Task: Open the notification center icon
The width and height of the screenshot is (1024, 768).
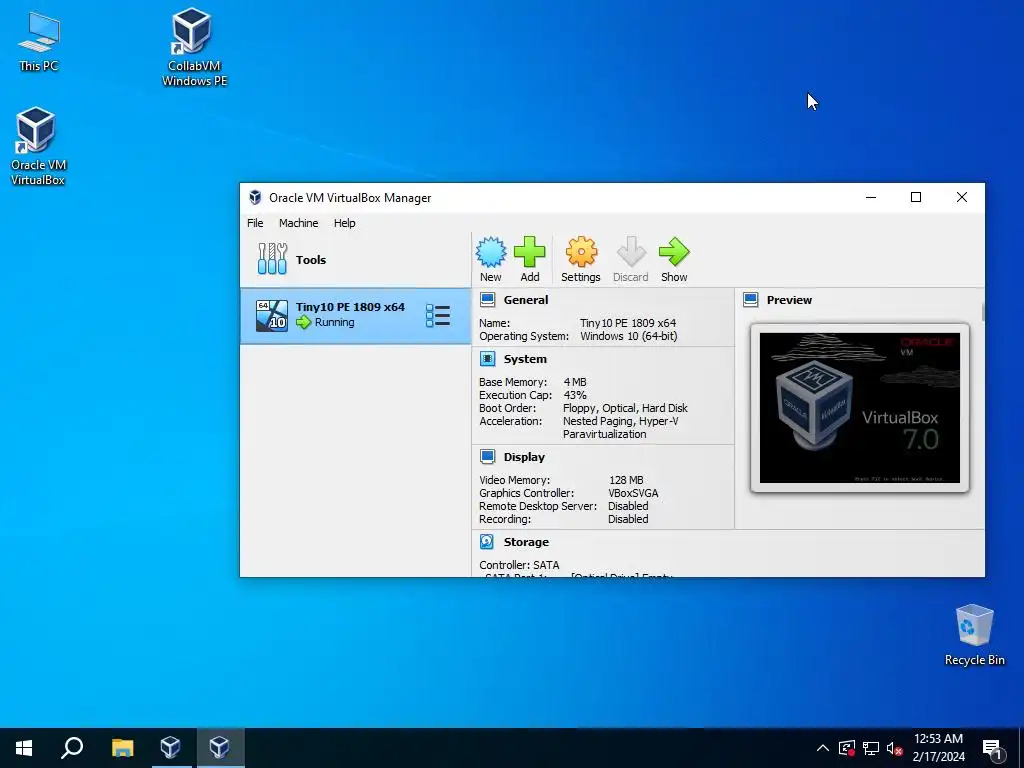Action: click(993, 749)
